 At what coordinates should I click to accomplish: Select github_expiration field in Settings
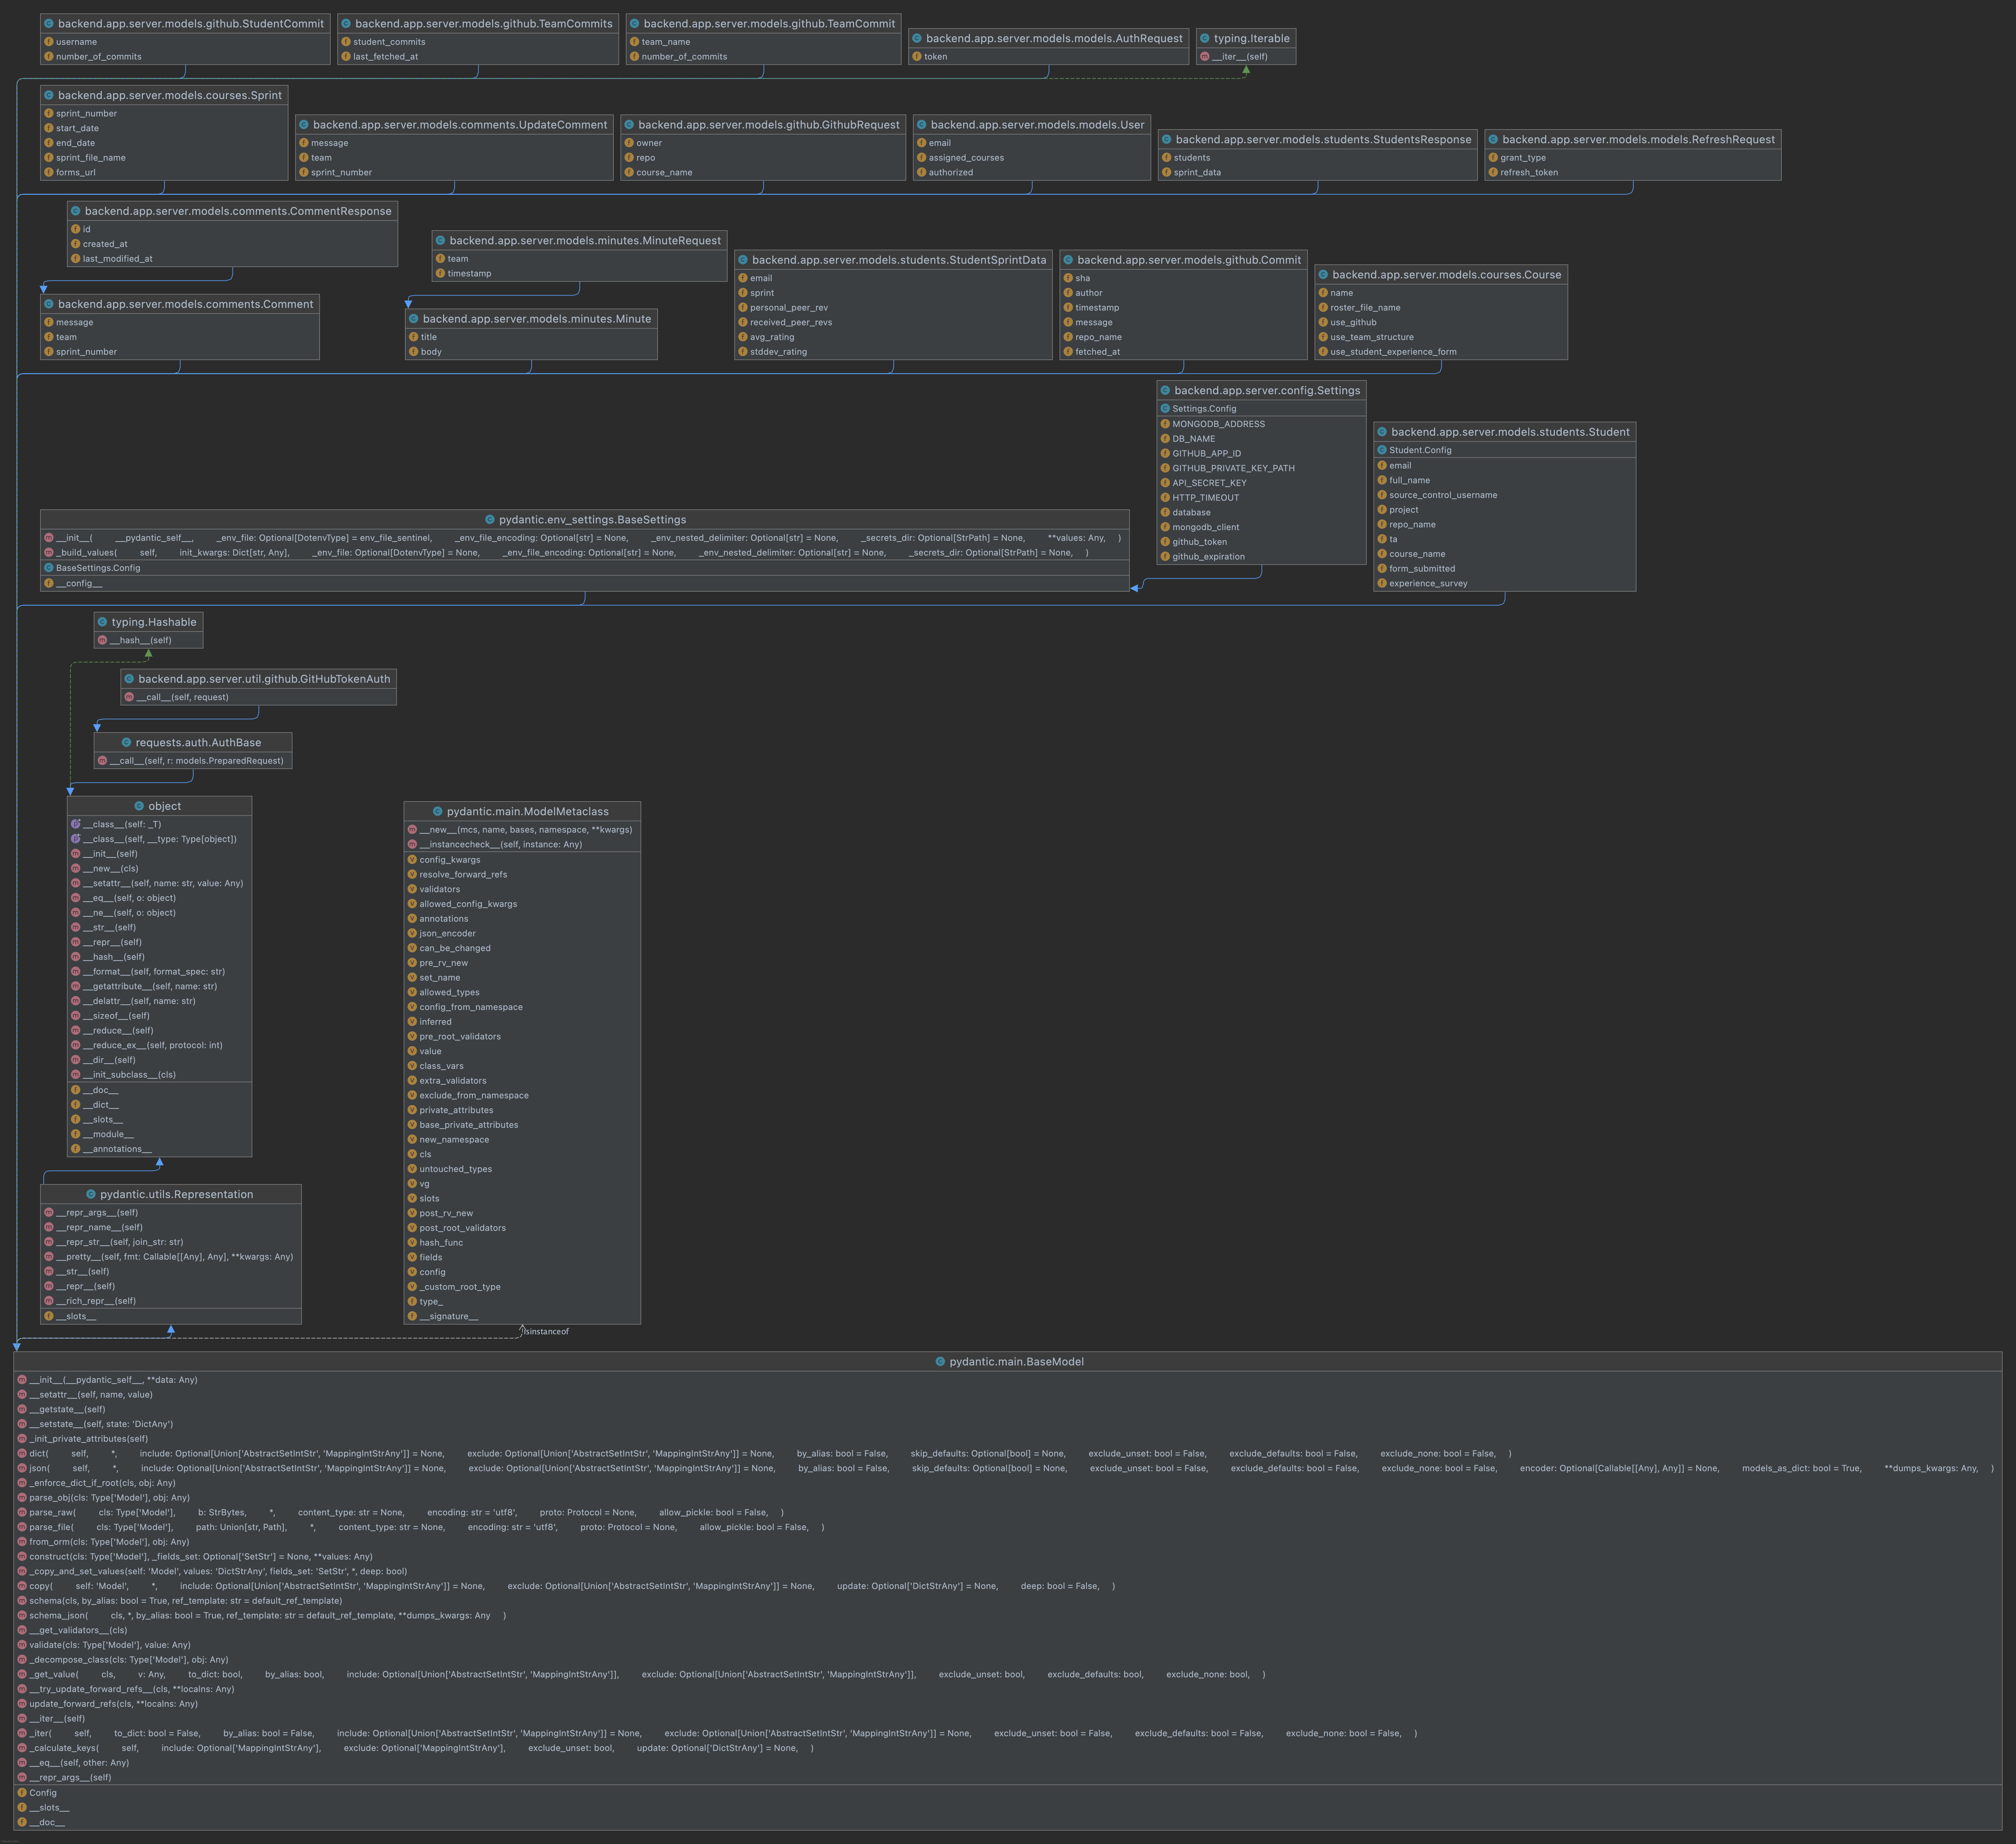click(1208, 557)
